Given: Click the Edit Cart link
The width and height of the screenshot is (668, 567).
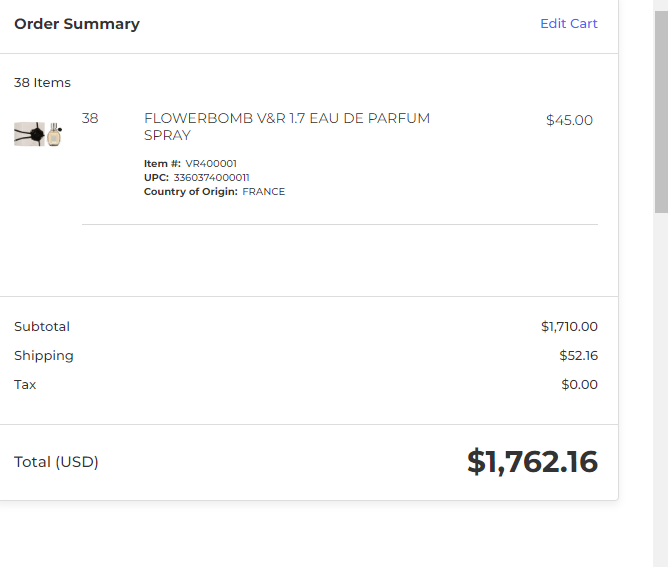Looking at the screenshot, I should coord(569,23).
